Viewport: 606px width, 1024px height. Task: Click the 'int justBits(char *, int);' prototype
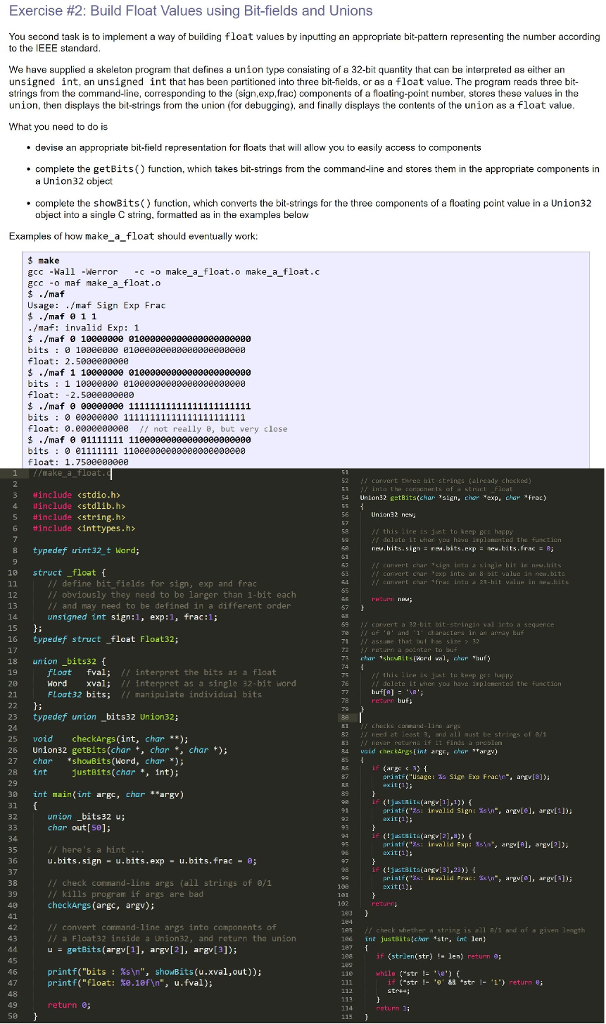[106, 773]
